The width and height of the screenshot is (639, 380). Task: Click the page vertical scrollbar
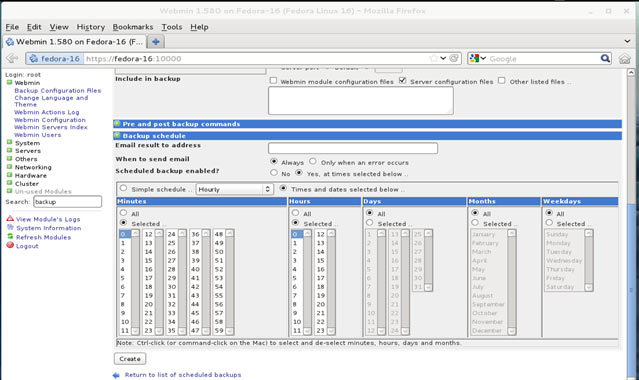631,224
